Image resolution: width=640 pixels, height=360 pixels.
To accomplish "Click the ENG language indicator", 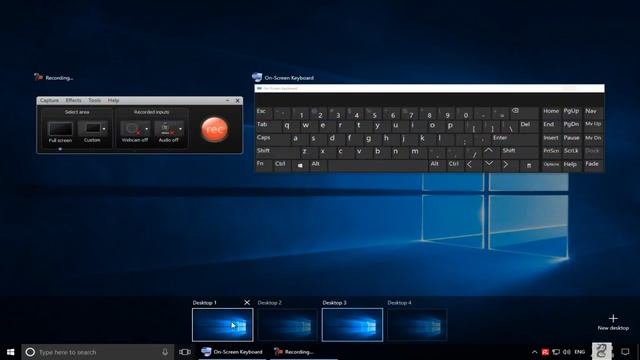I will coord(580,352).
